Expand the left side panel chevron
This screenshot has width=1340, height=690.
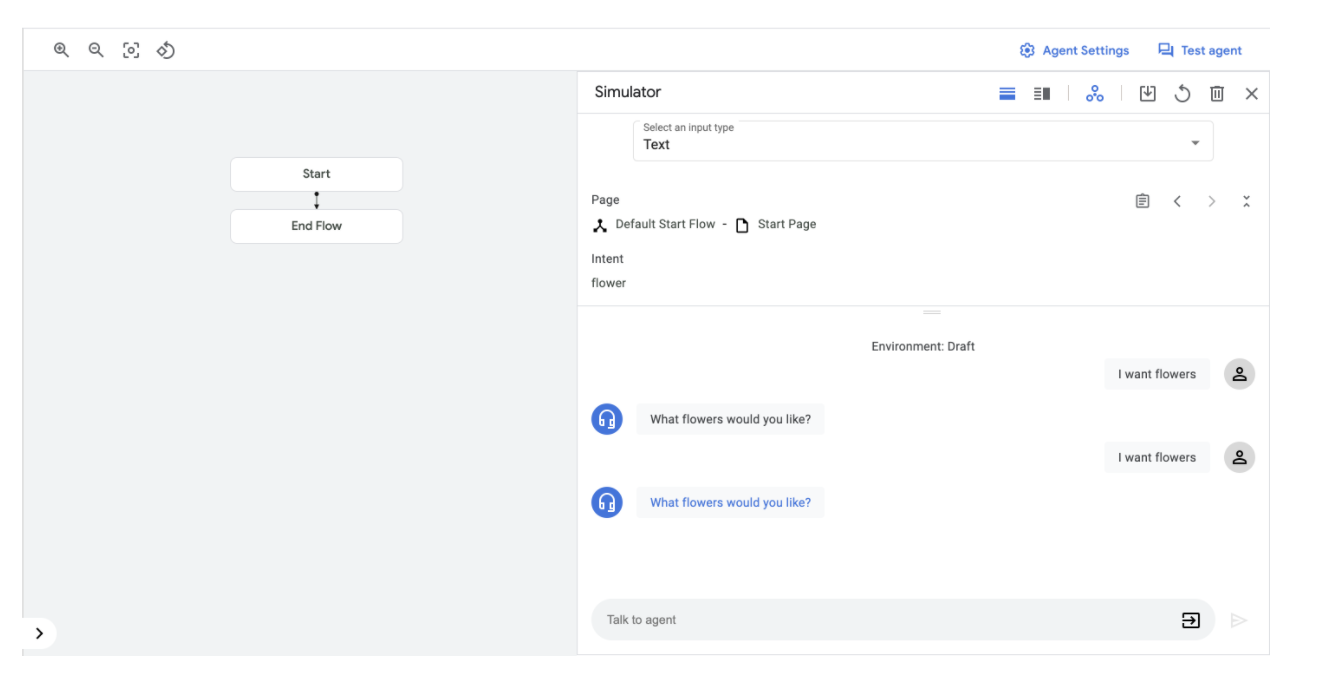point(39,633)
